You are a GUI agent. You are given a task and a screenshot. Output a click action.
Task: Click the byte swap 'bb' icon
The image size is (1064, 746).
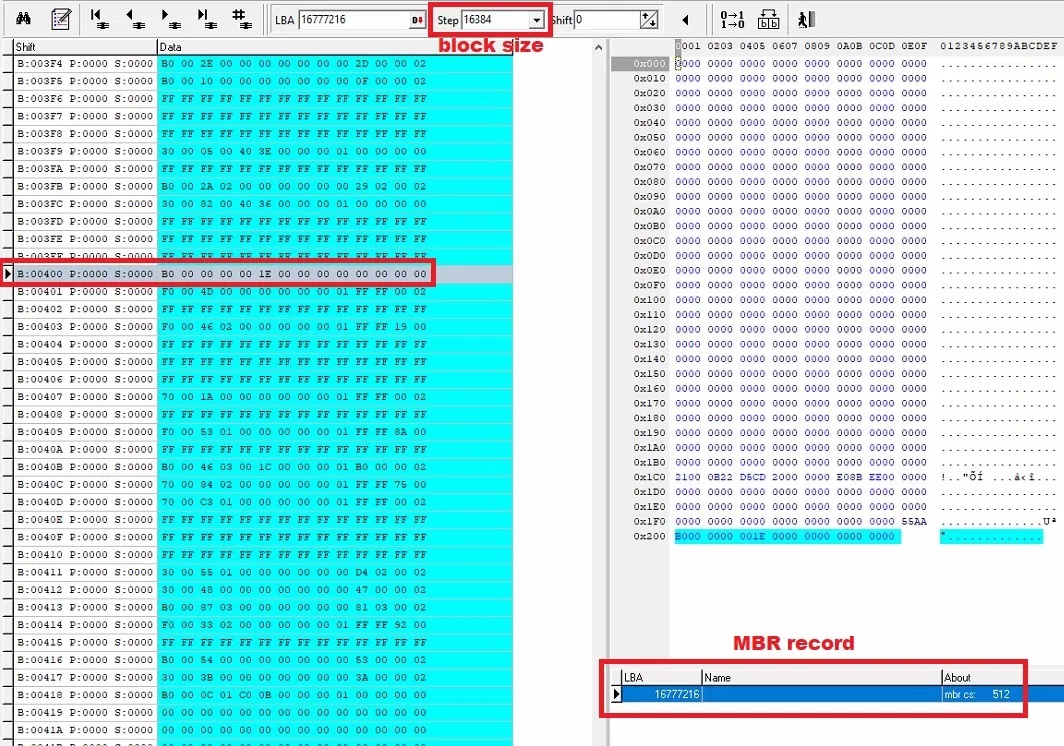(x=768, y=19)
